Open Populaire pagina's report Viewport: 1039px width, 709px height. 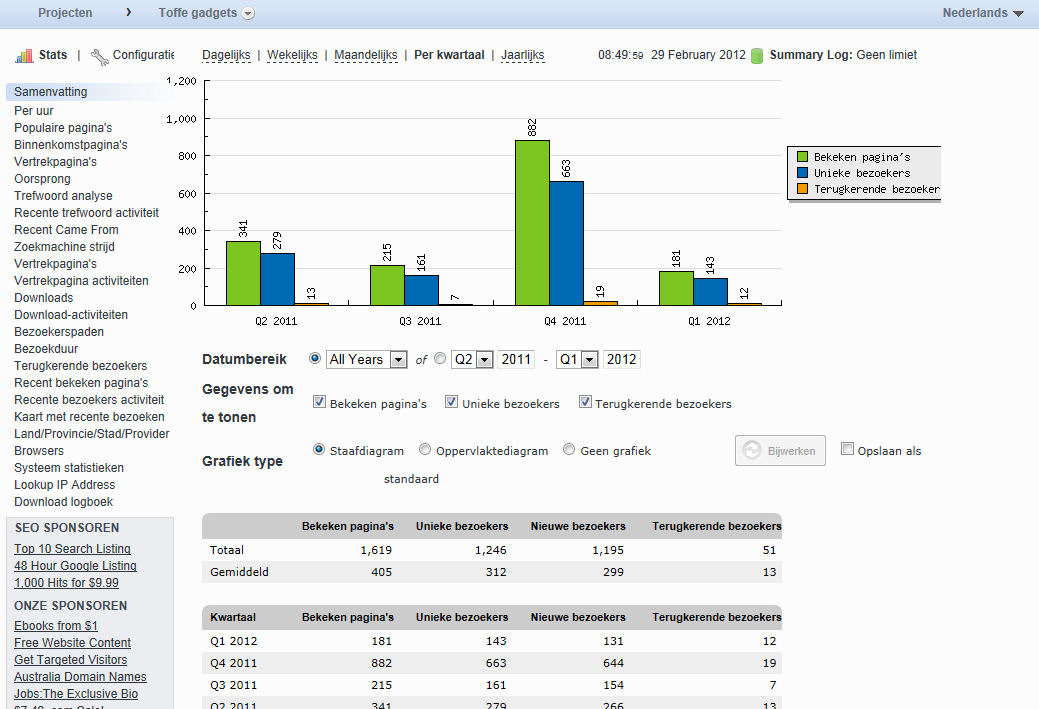[x=63, y=128]
